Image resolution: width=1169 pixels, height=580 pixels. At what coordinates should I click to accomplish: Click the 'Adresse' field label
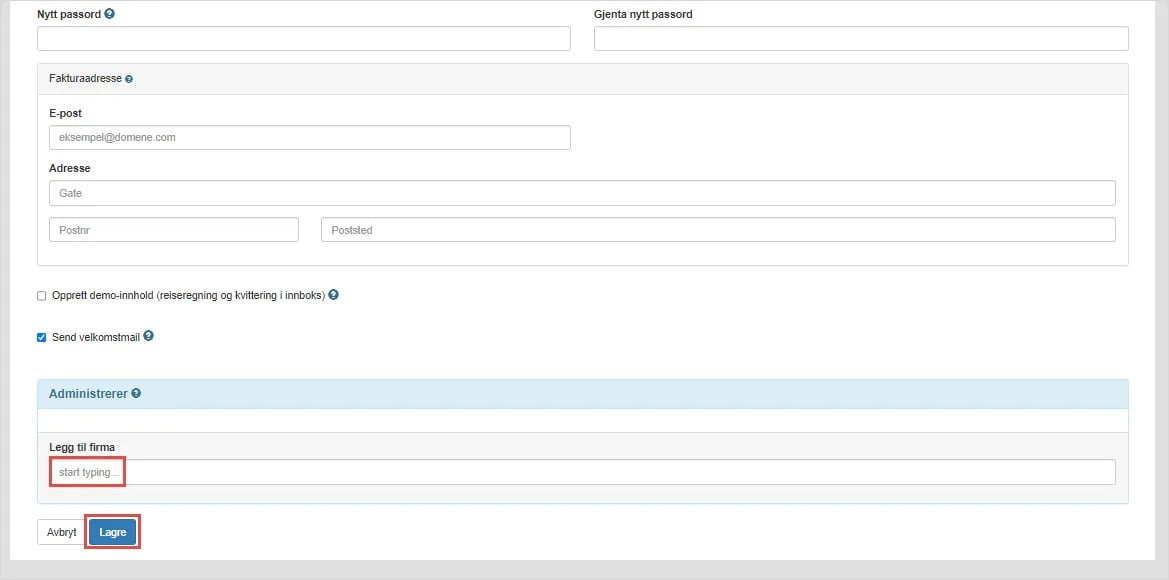69,168
